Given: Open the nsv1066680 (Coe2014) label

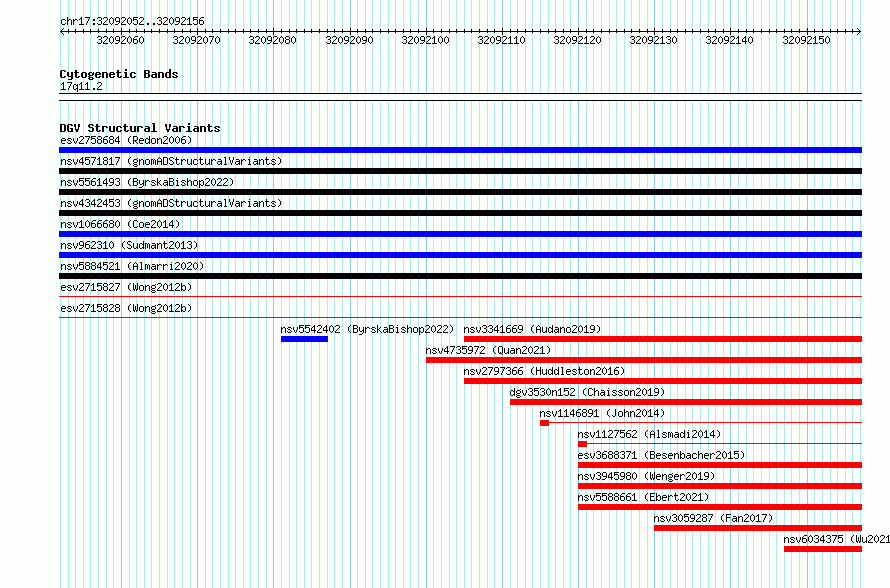Looking at the screenshot, I should point(120,224).
